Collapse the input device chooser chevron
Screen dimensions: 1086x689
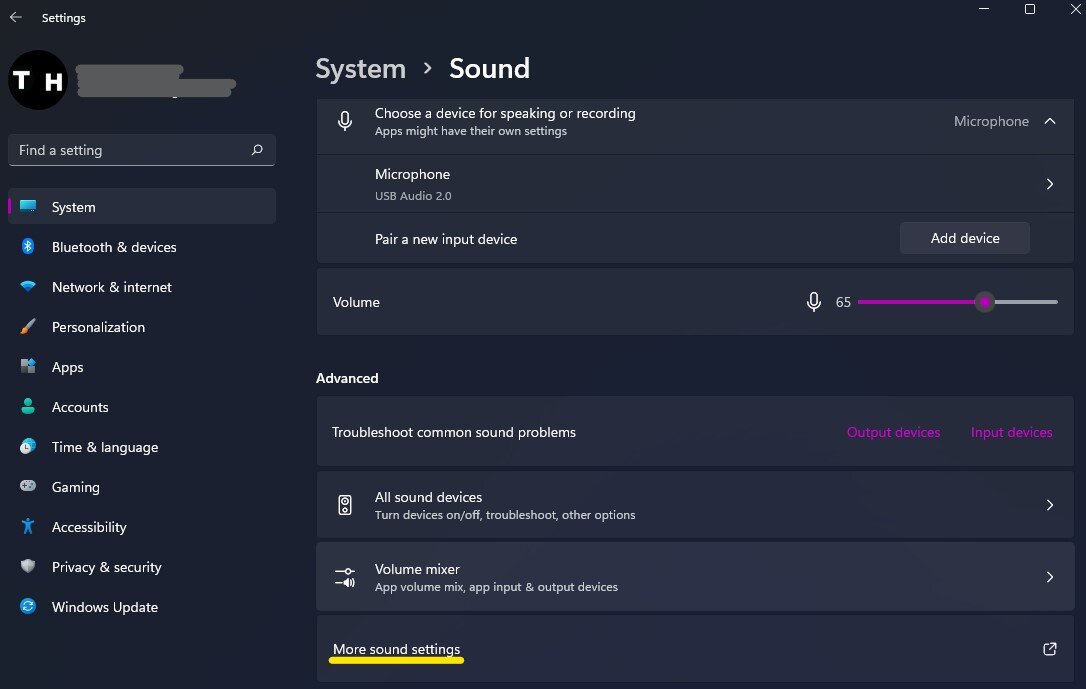[x=1049, y=121]
